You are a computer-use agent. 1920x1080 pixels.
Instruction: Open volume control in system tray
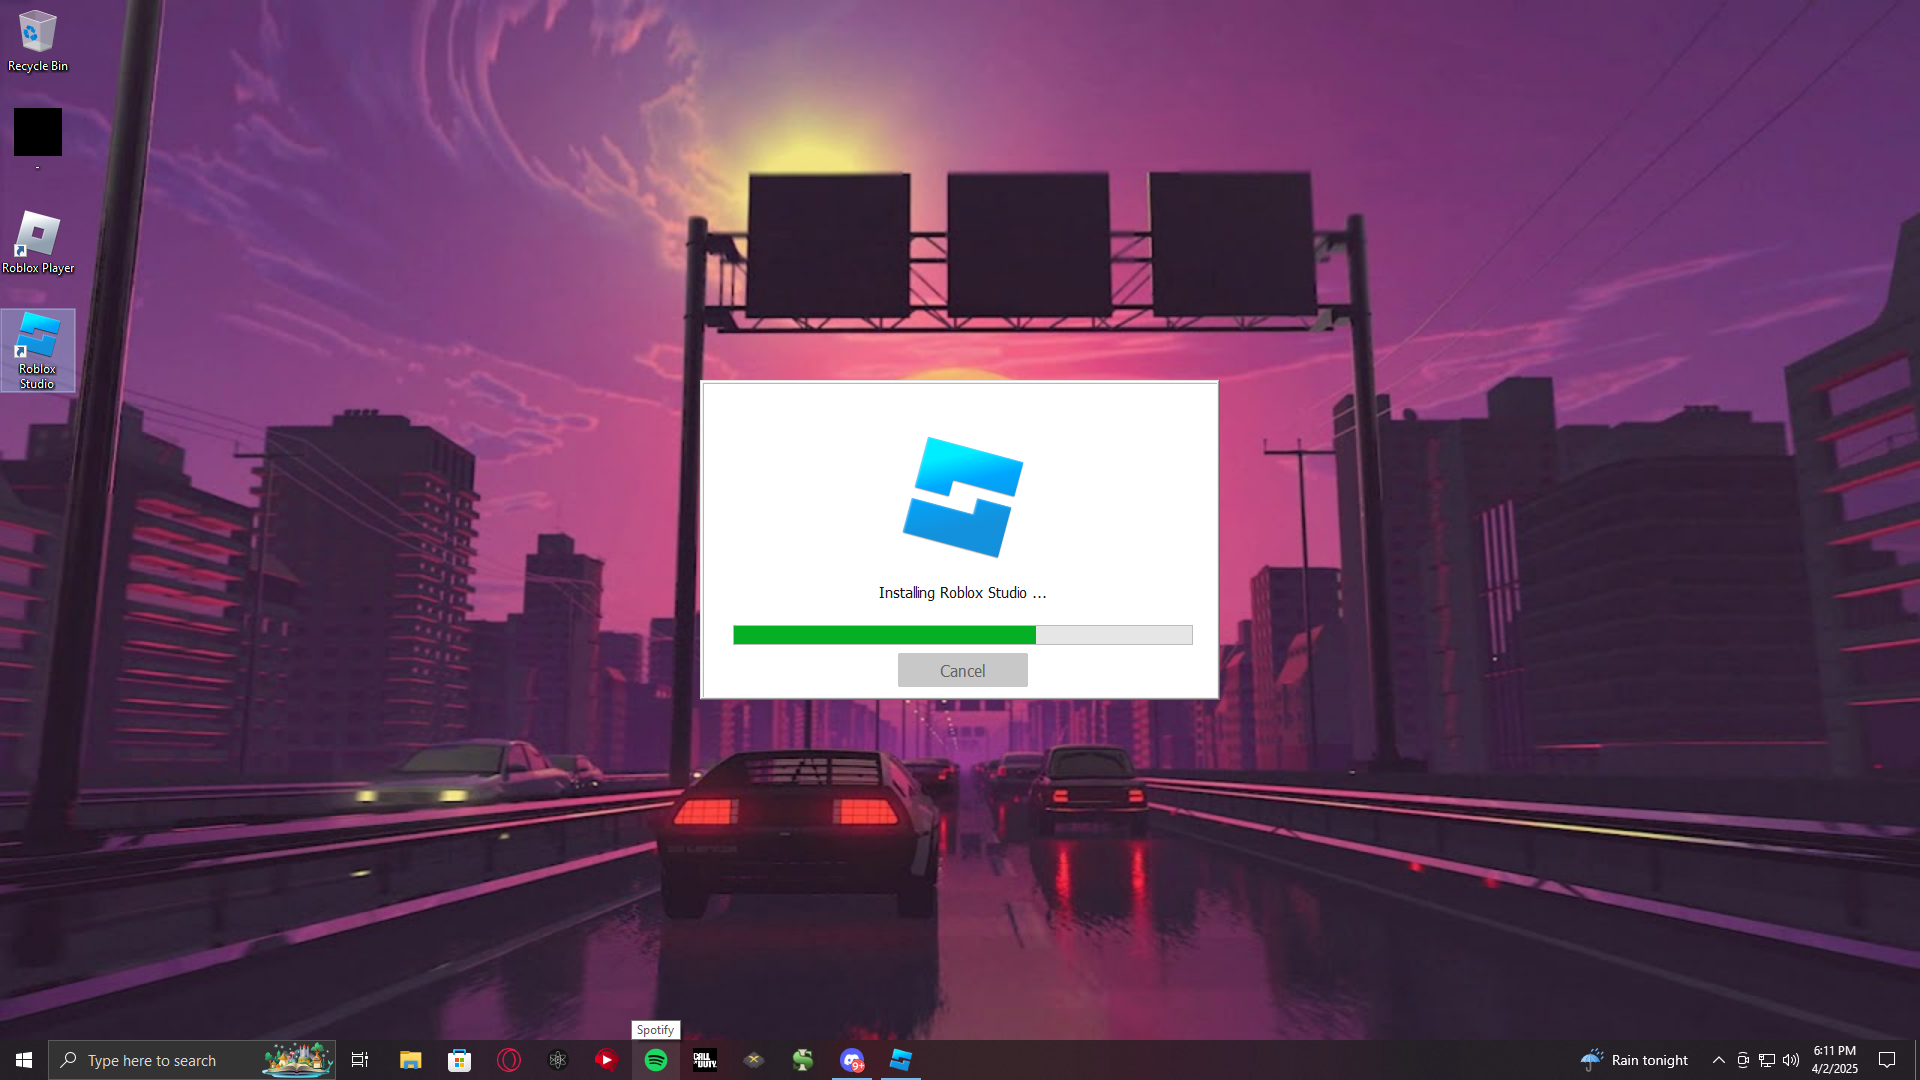tap(1791, 1060)
